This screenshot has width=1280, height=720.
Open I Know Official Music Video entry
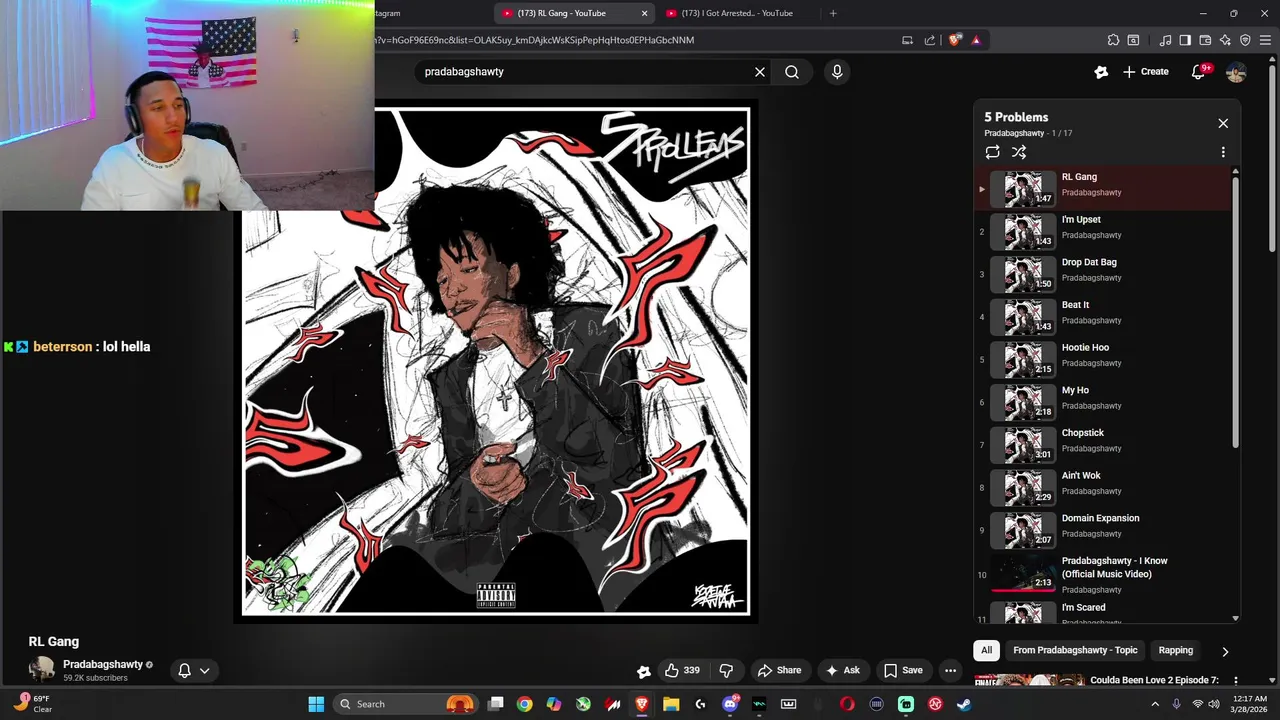click(1103, 575)
